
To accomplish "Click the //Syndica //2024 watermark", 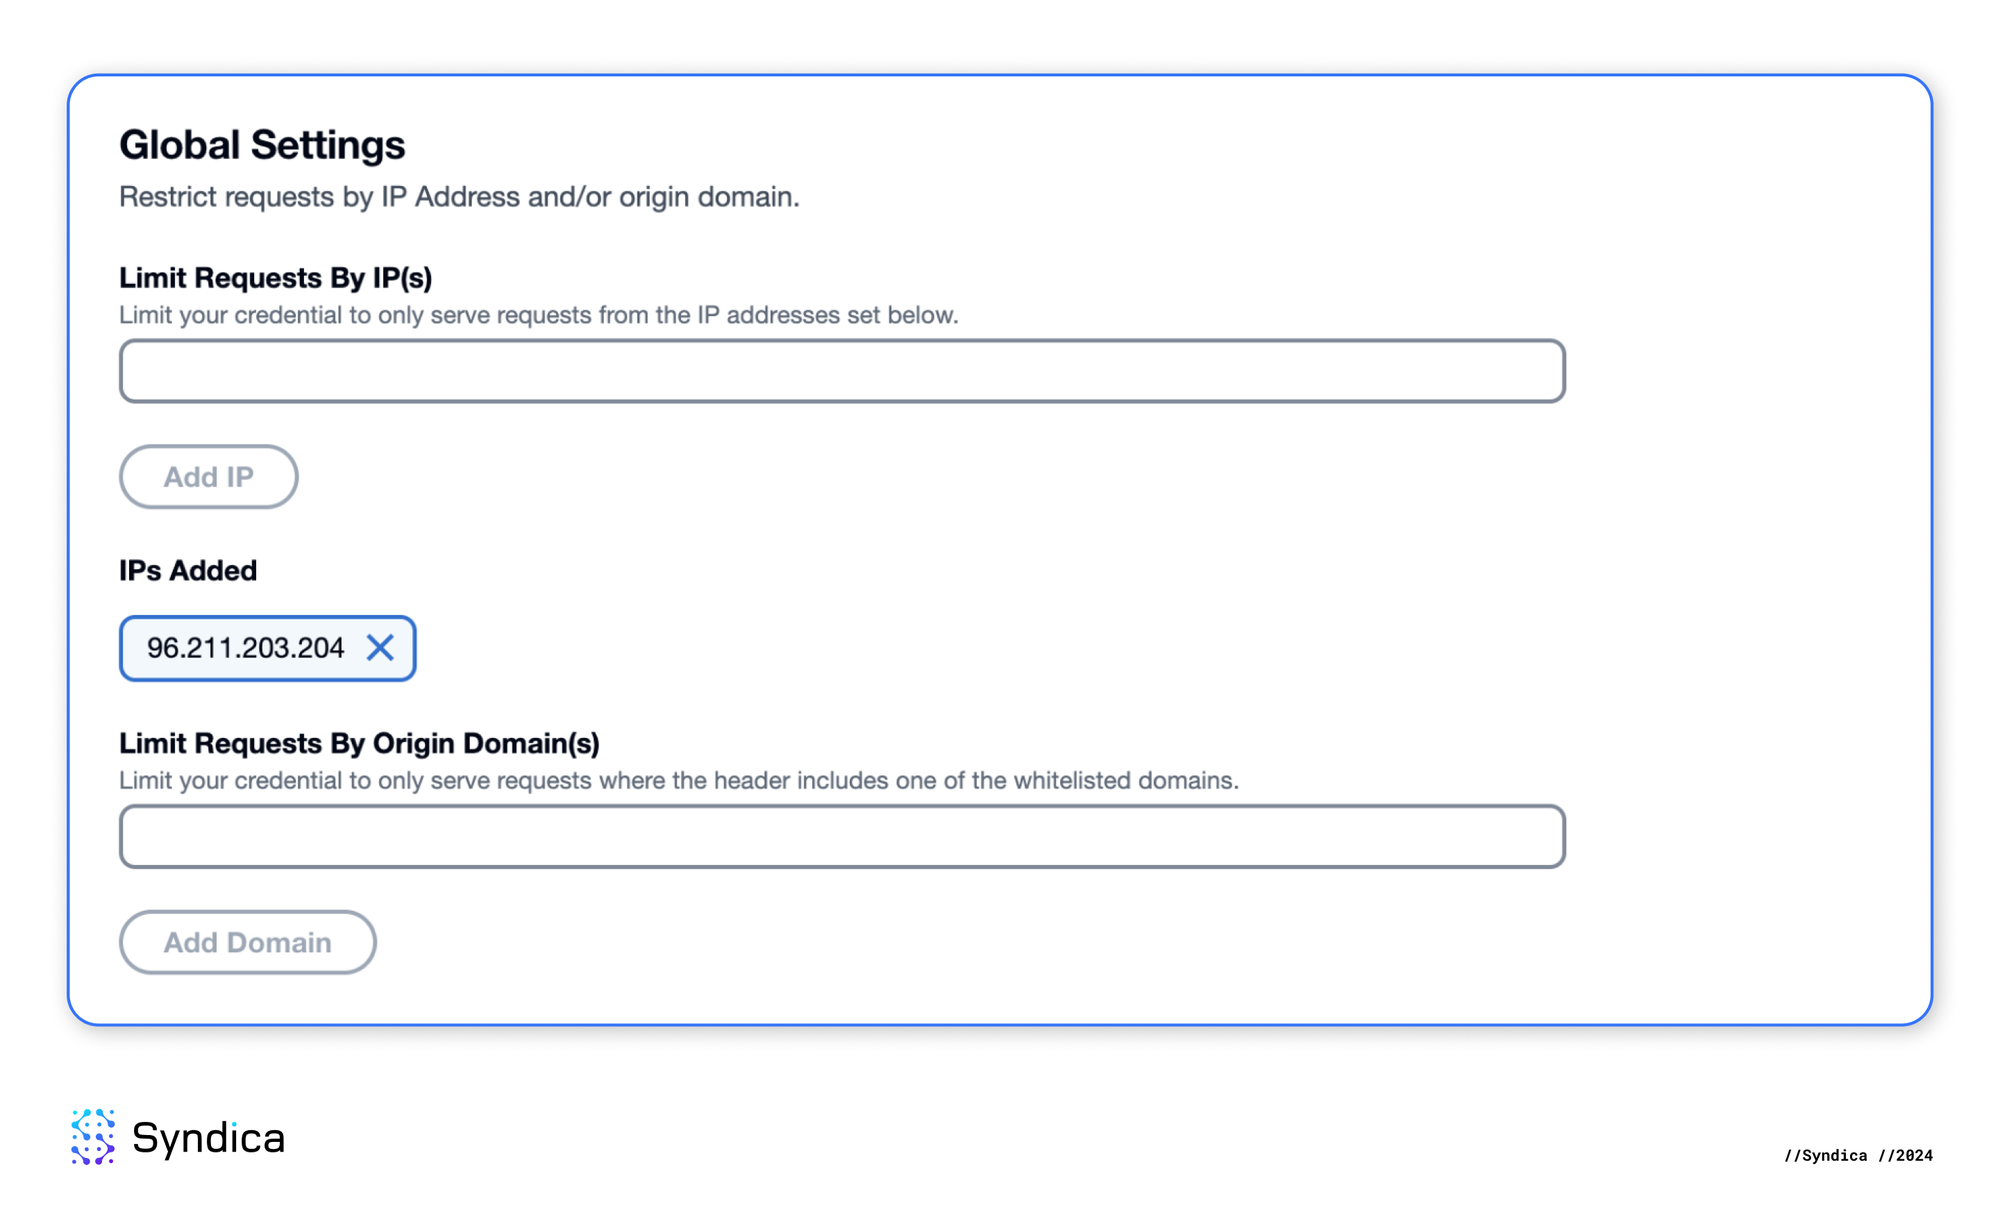I will point(1857,1155).
